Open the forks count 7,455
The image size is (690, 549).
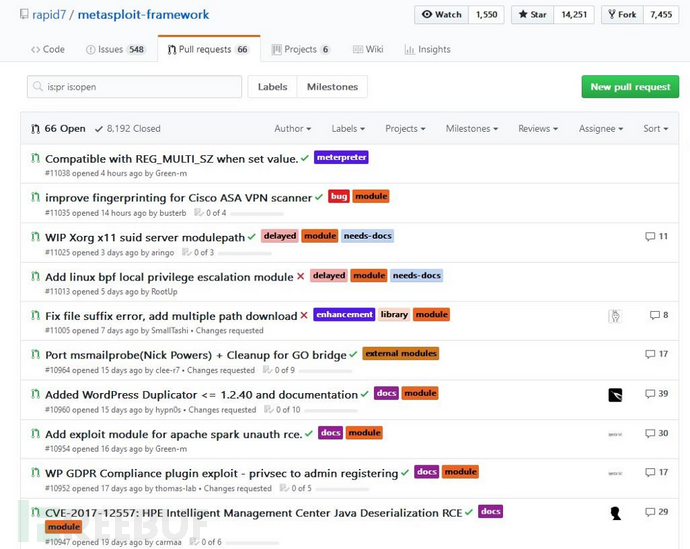click(661, 15)
